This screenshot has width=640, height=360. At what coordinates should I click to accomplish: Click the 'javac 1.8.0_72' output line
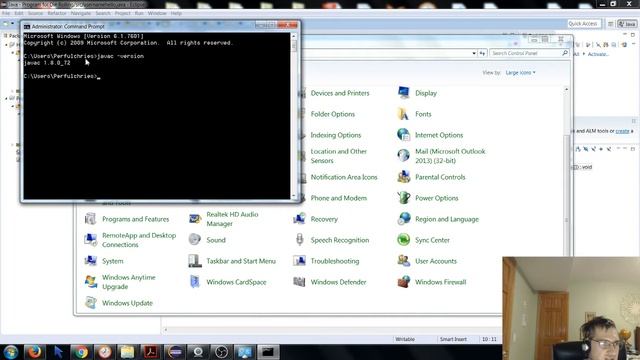coord(47,63)
